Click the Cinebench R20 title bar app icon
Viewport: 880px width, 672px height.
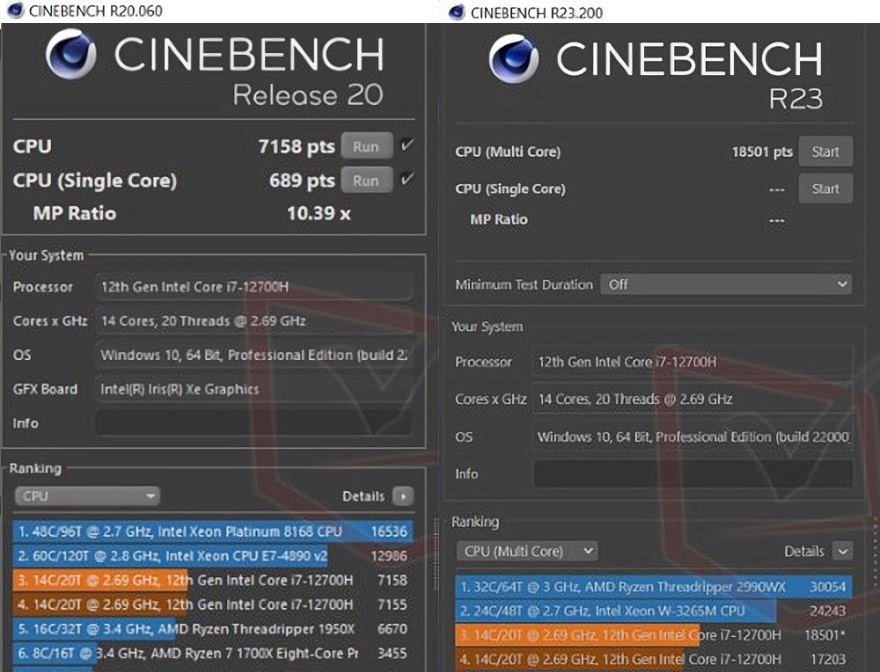pos(15,10)
